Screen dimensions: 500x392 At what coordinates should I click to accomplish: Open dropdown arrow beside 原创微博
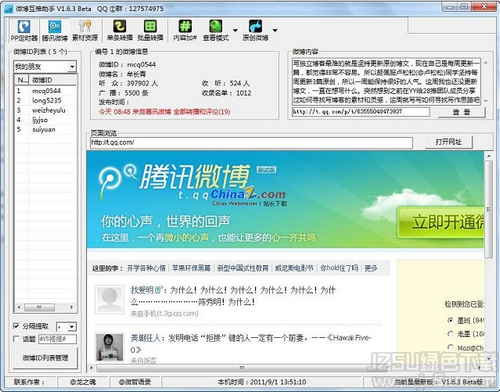click(275, 31)
